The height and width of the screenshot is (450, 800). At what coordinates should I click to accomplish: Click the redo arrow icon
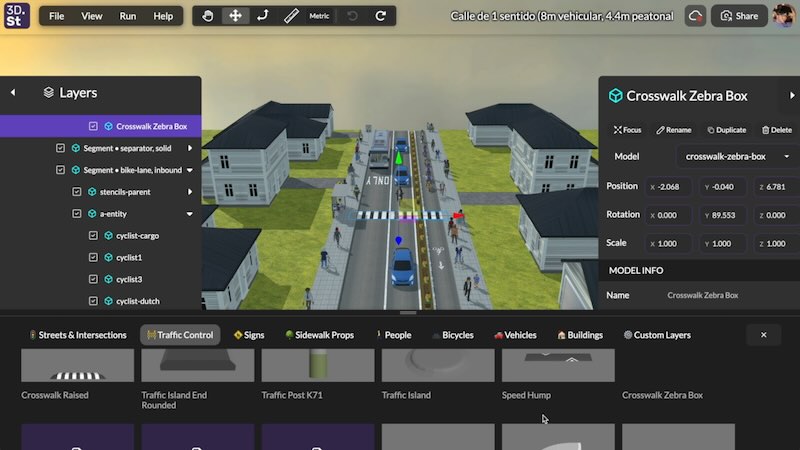tap(381, 16)
